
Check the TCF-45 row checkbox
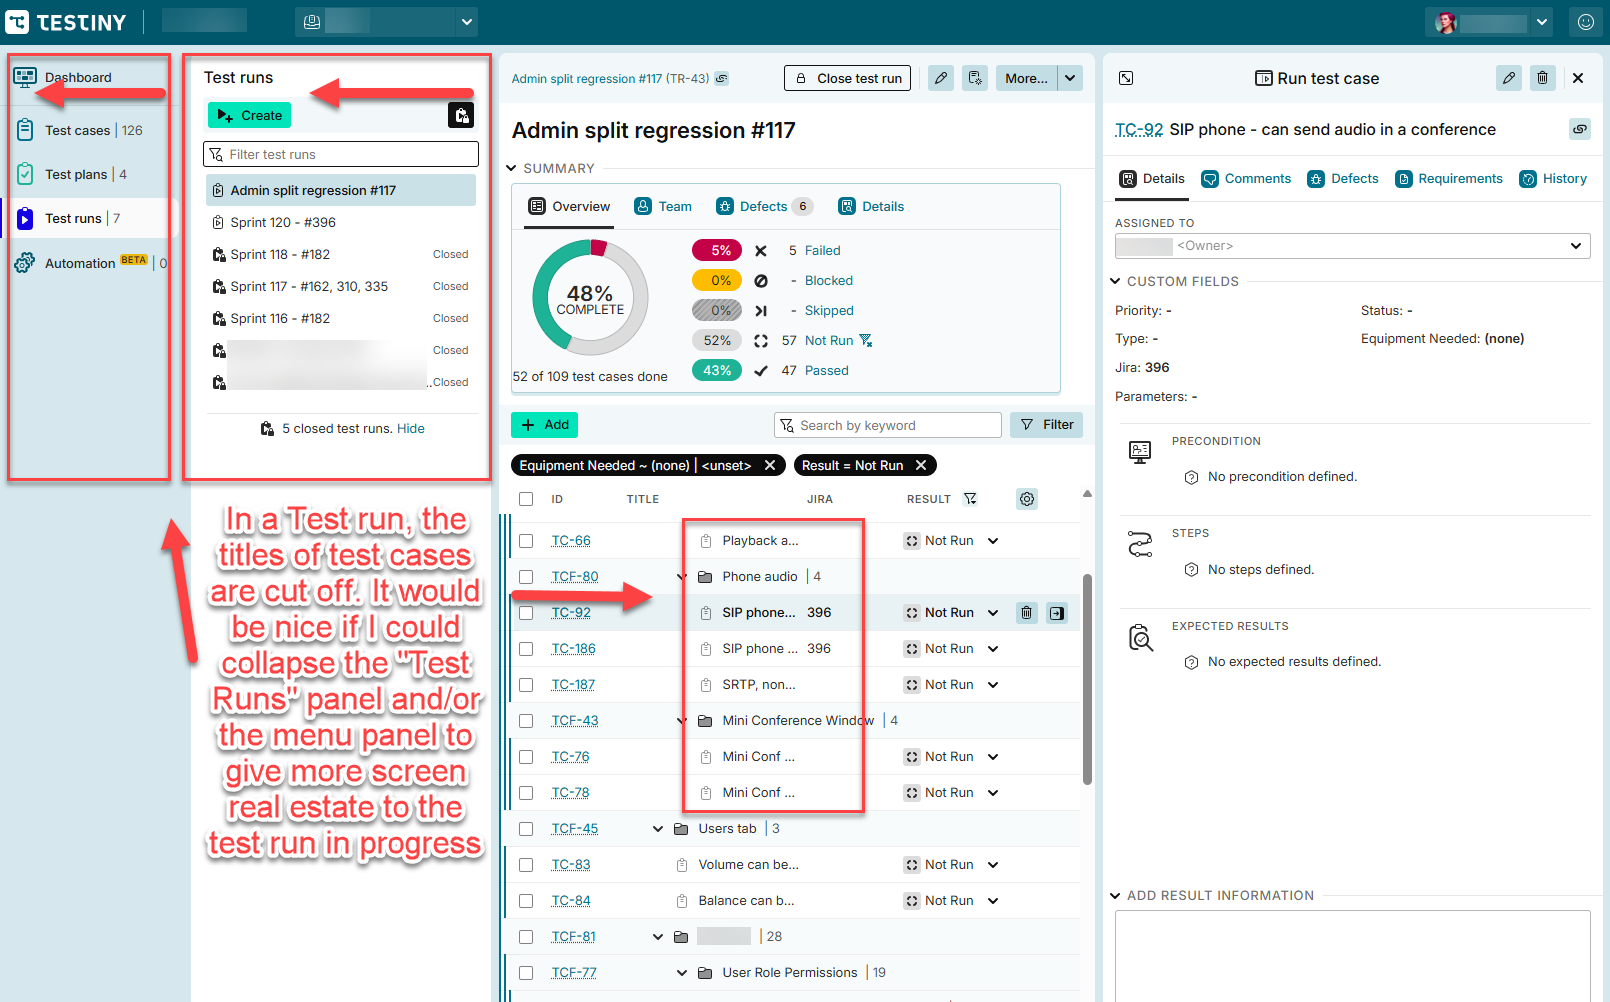point(526,829)
